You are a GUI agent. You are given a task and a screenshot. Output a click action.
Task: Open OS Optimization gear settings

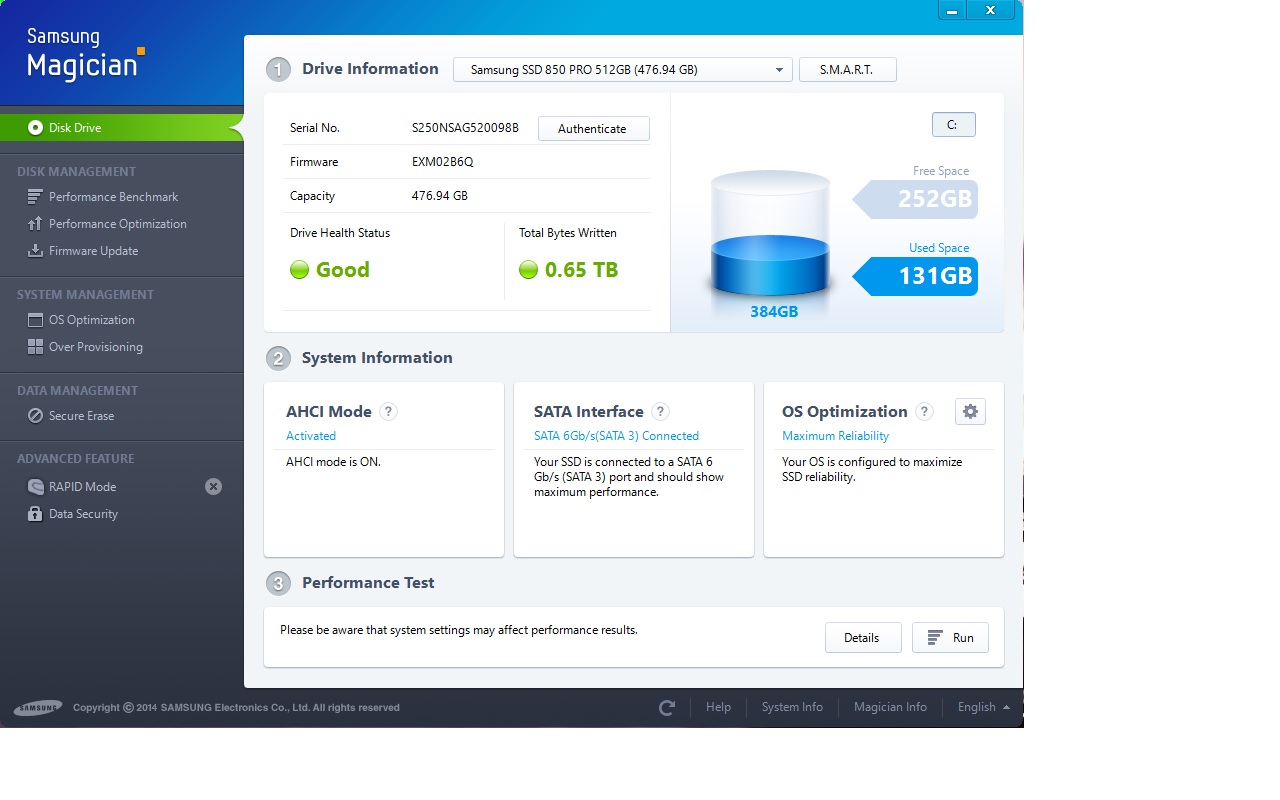point(970,411)
